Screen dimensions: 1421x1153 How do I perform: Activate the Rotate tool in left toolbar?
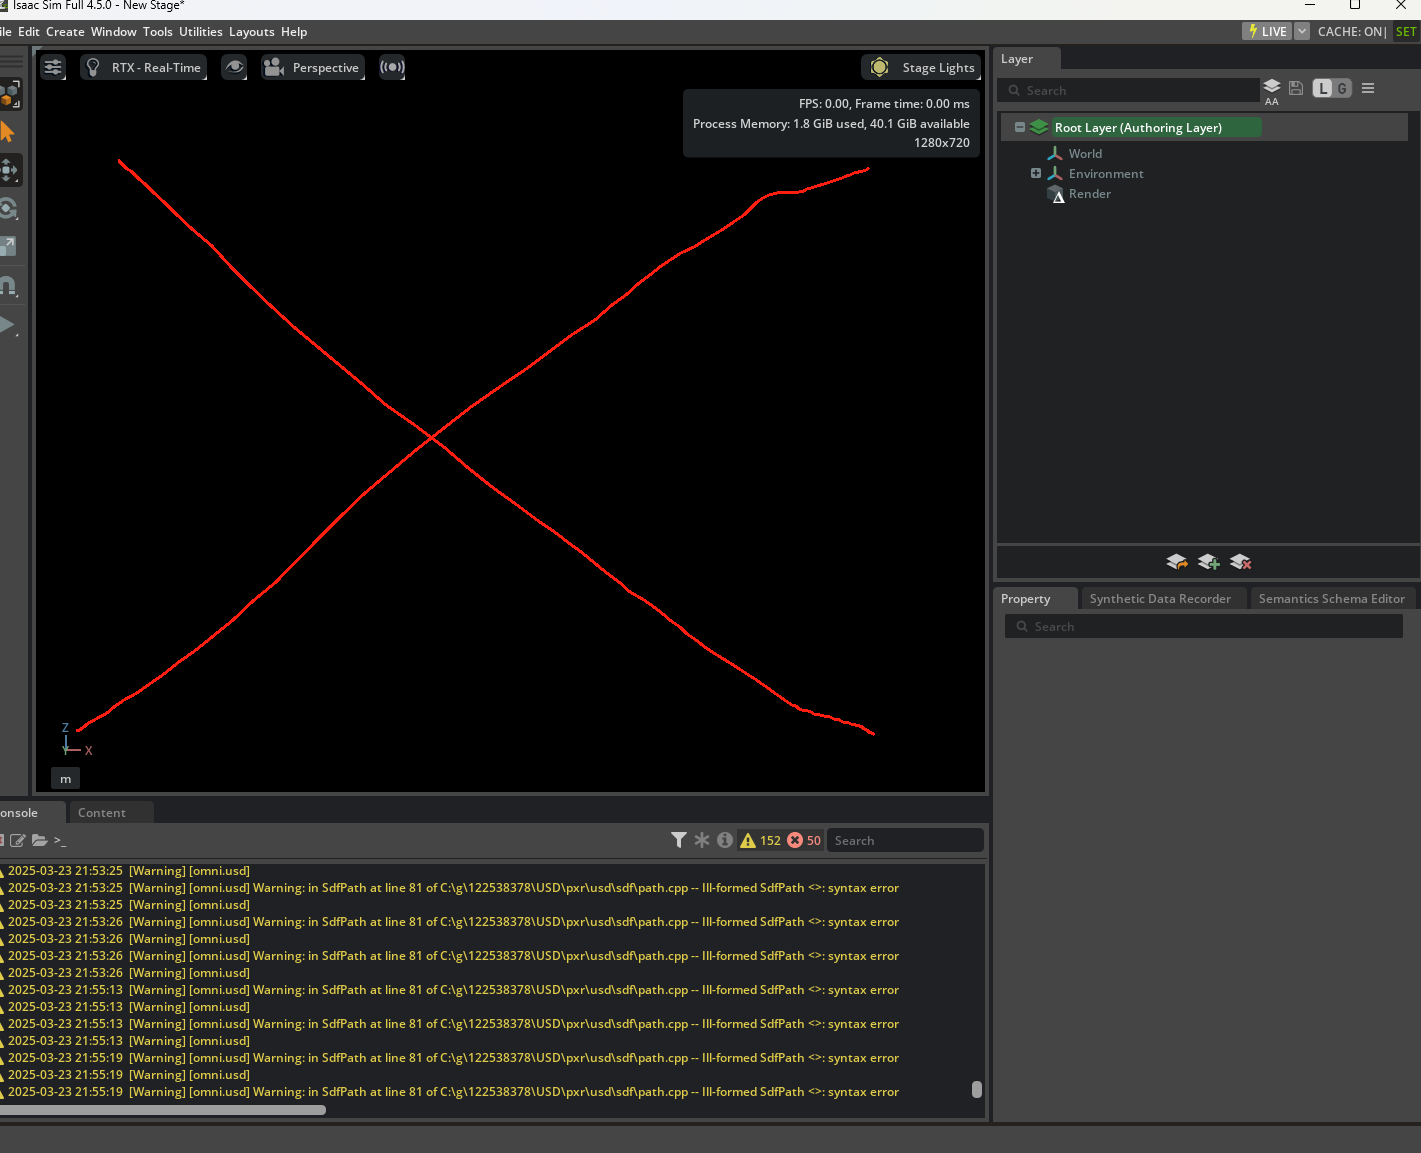coord(8,208)
